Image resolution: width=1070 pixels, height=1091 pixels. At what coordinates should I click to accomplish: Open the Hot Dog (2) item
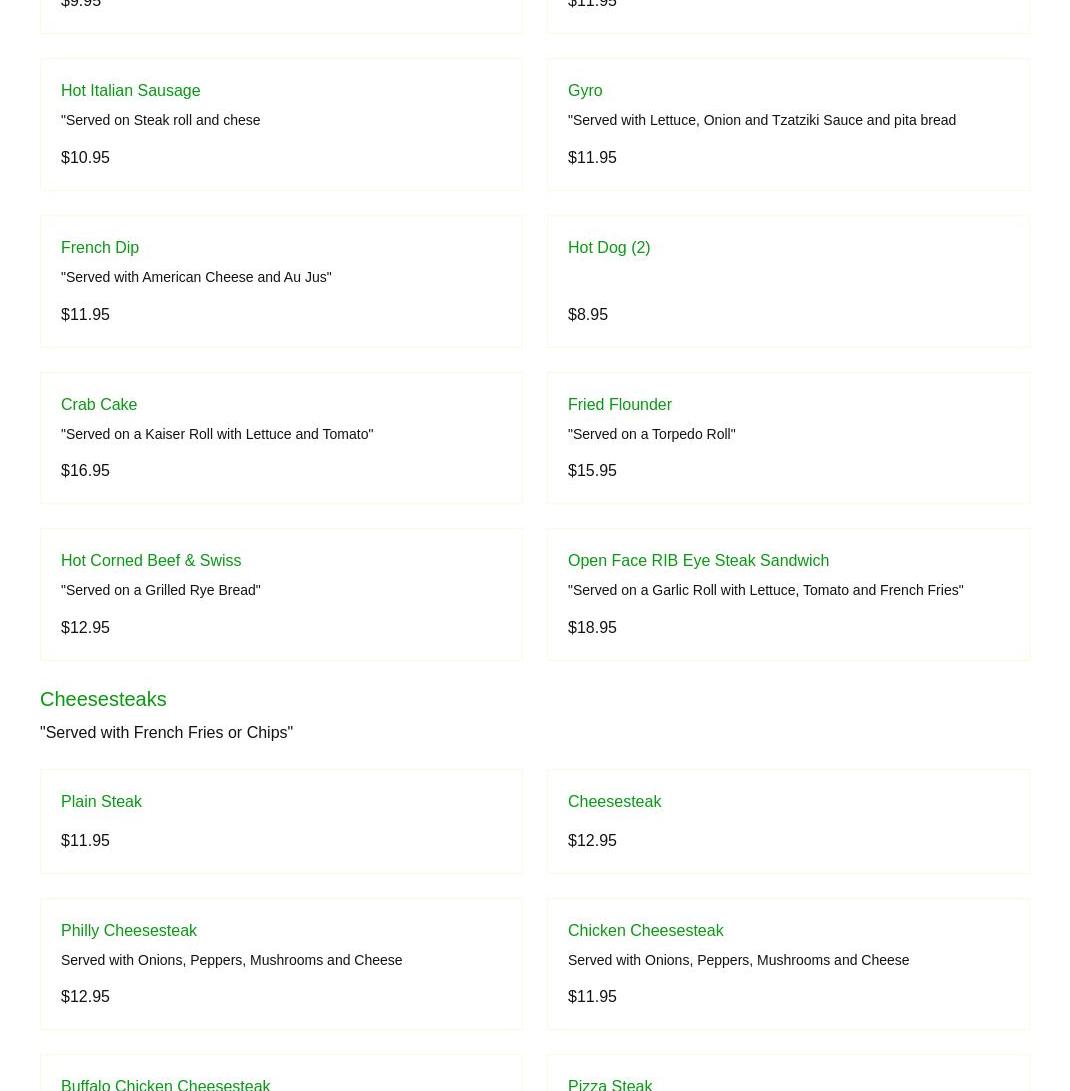608,248
